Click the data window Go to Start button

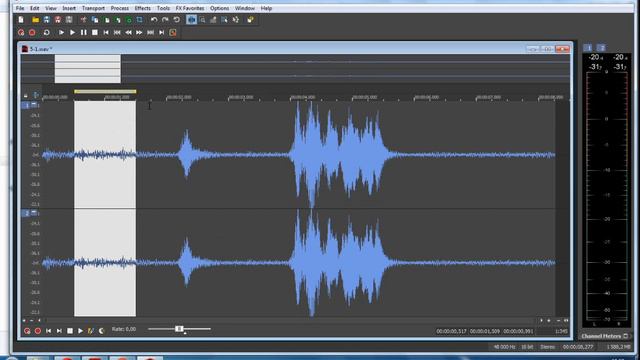(49, 331)
